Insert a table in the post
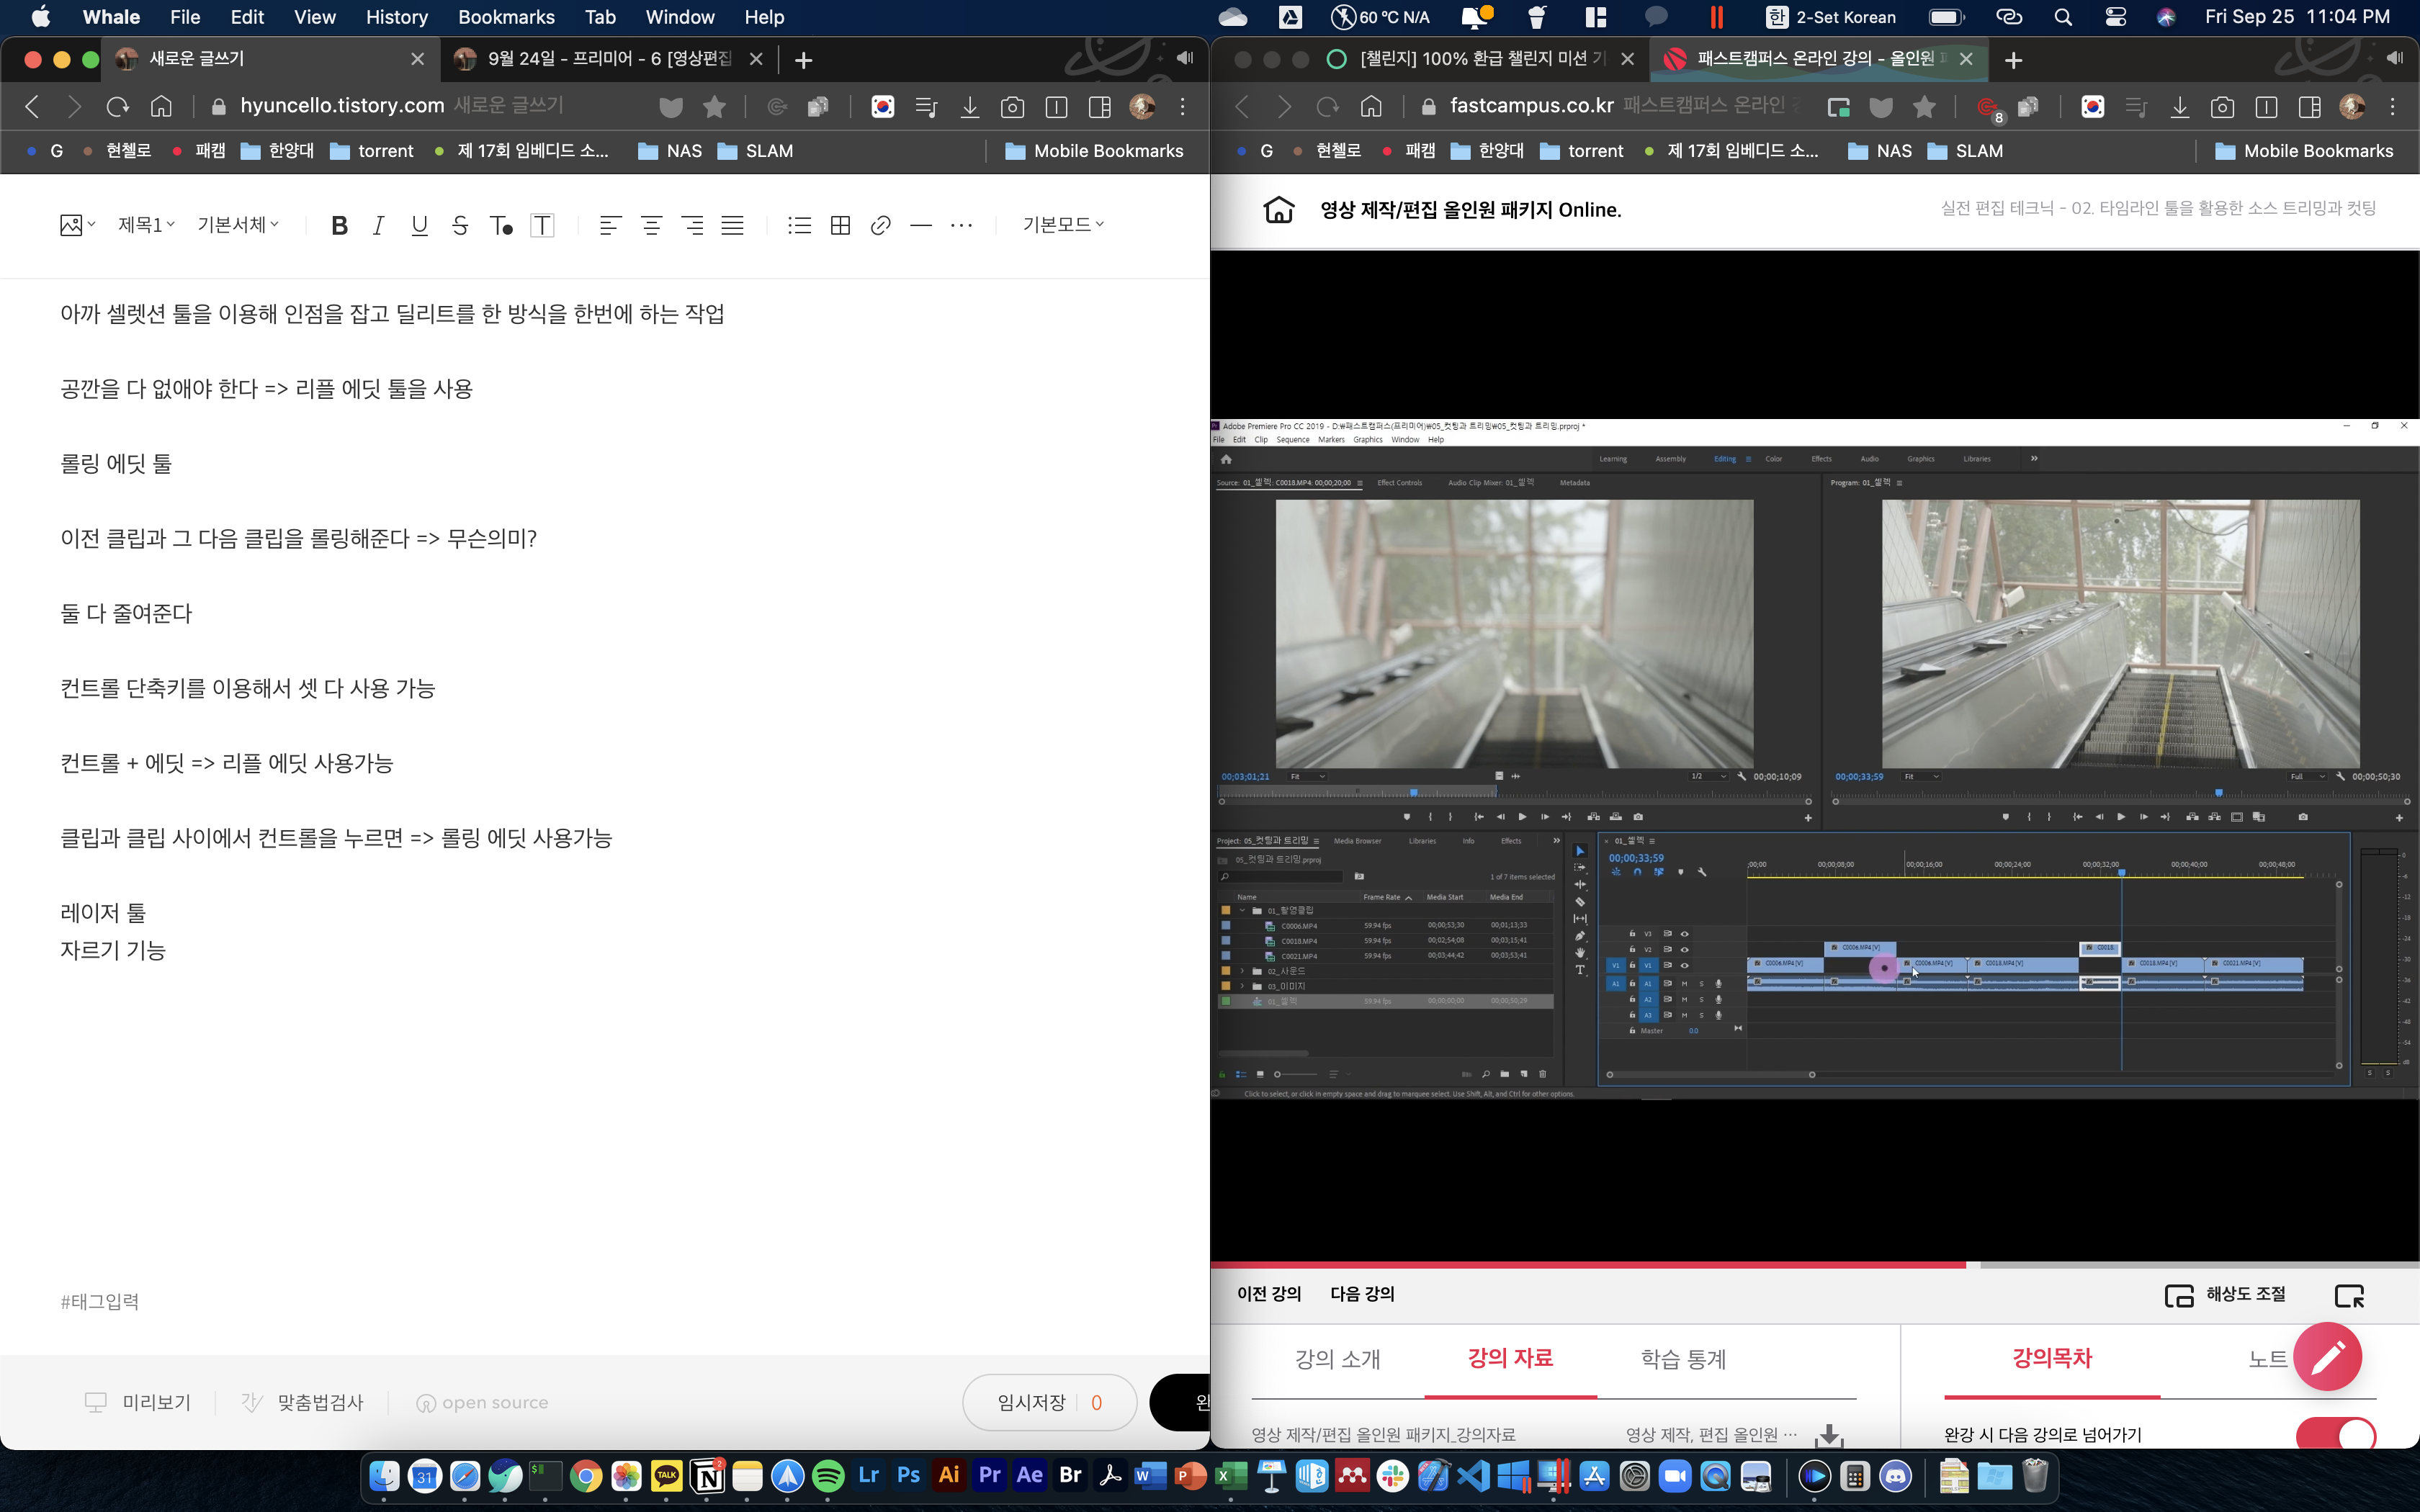The width and height of the screenshot is (2420, 1512). [840, 225]
